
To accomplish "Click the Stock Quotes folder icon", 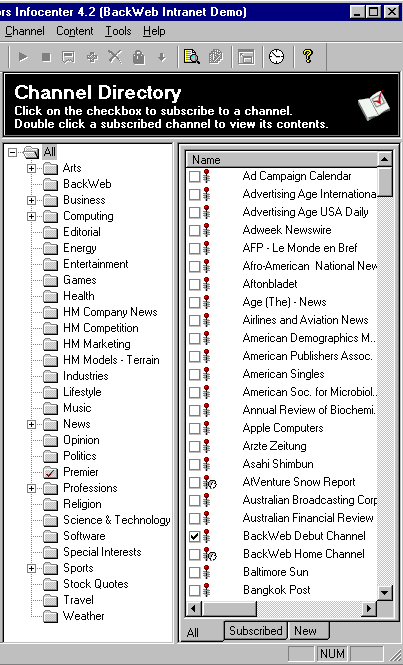I will tap(50, 584).
